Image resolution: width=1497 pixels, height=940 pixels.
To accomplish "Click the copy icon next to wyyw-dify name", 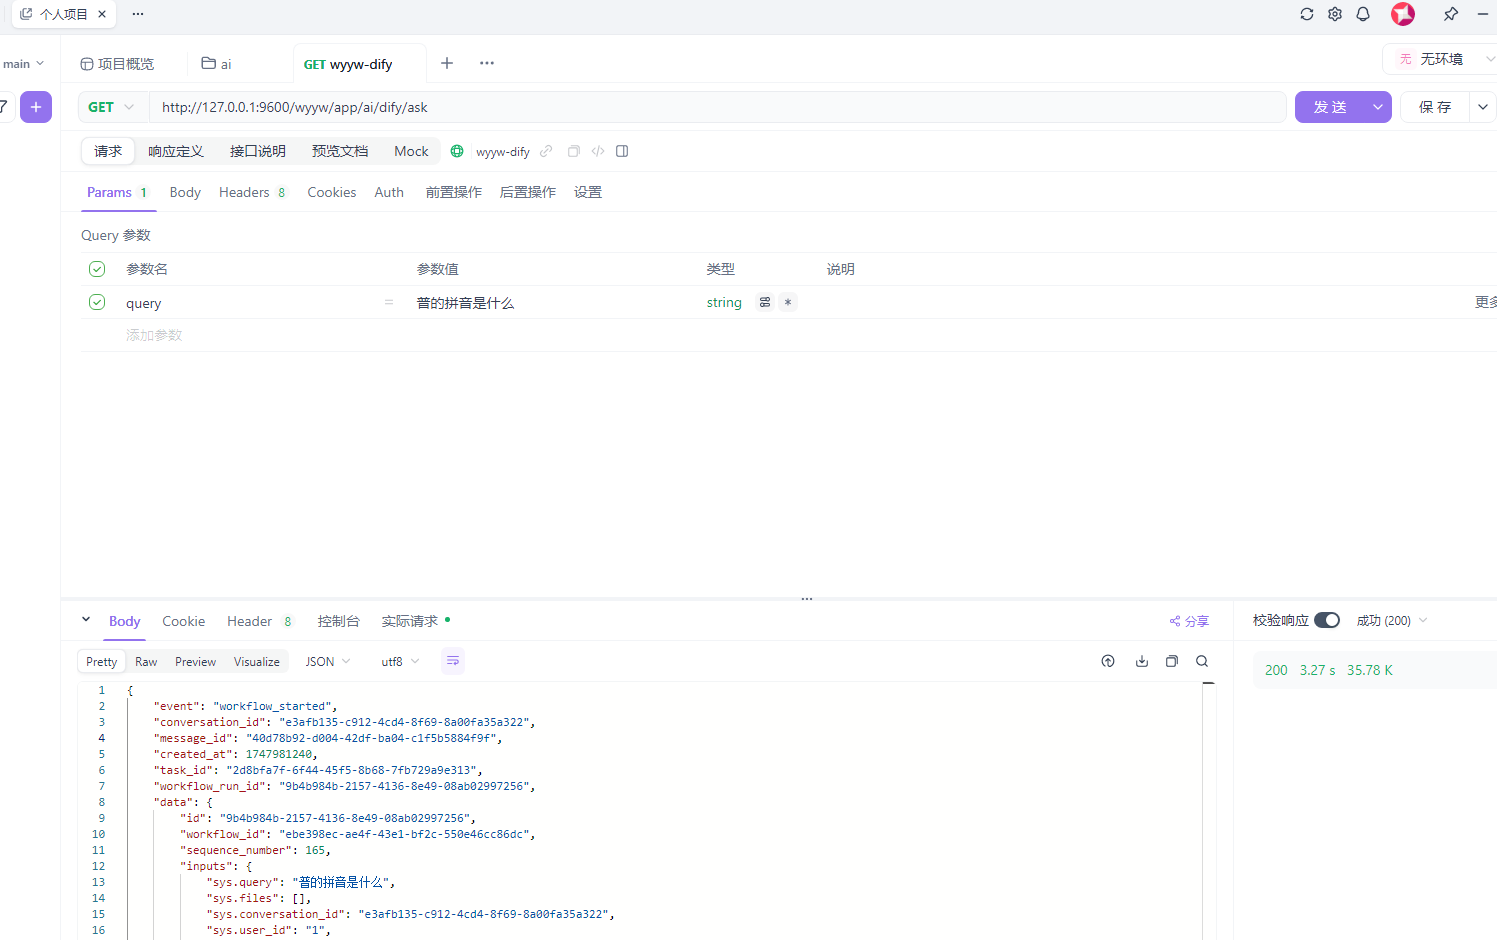I will [x=573, y=151].
